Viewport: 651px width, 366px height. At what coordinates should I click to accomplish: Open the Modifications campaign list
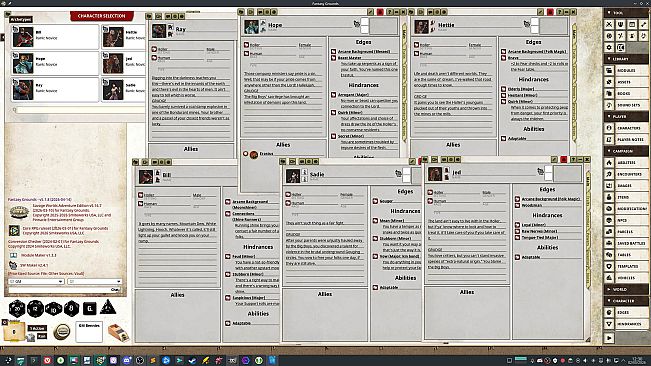(x=626, y=209)
